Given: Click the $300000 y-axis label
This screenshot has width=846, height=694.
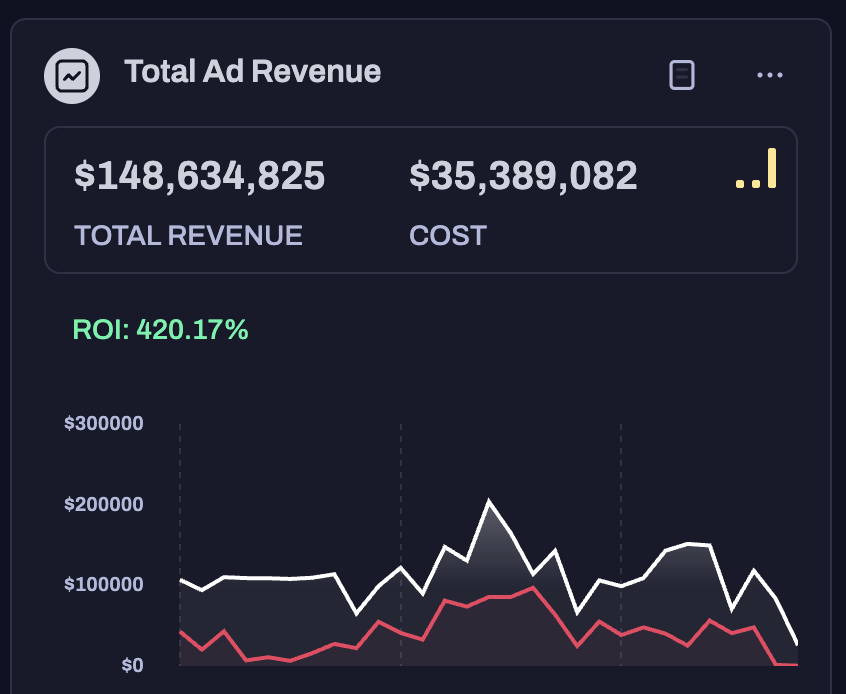Looking at the screenshot, I should pos(104,424).
